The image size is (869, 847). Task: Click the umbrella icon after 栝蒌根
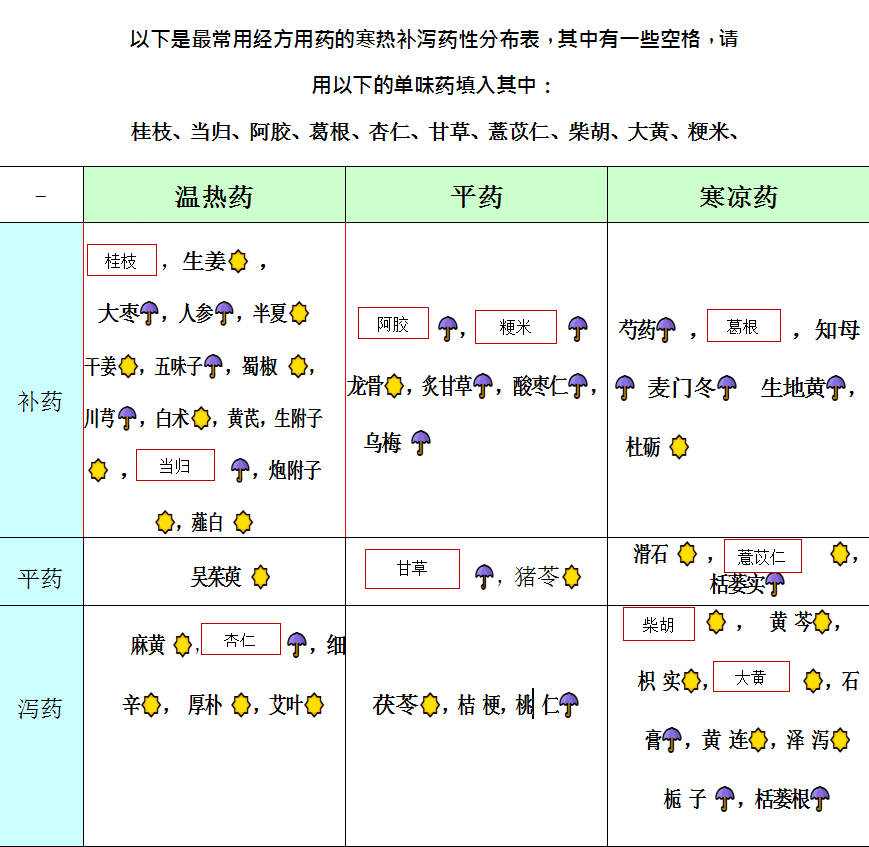click(820, 799)
